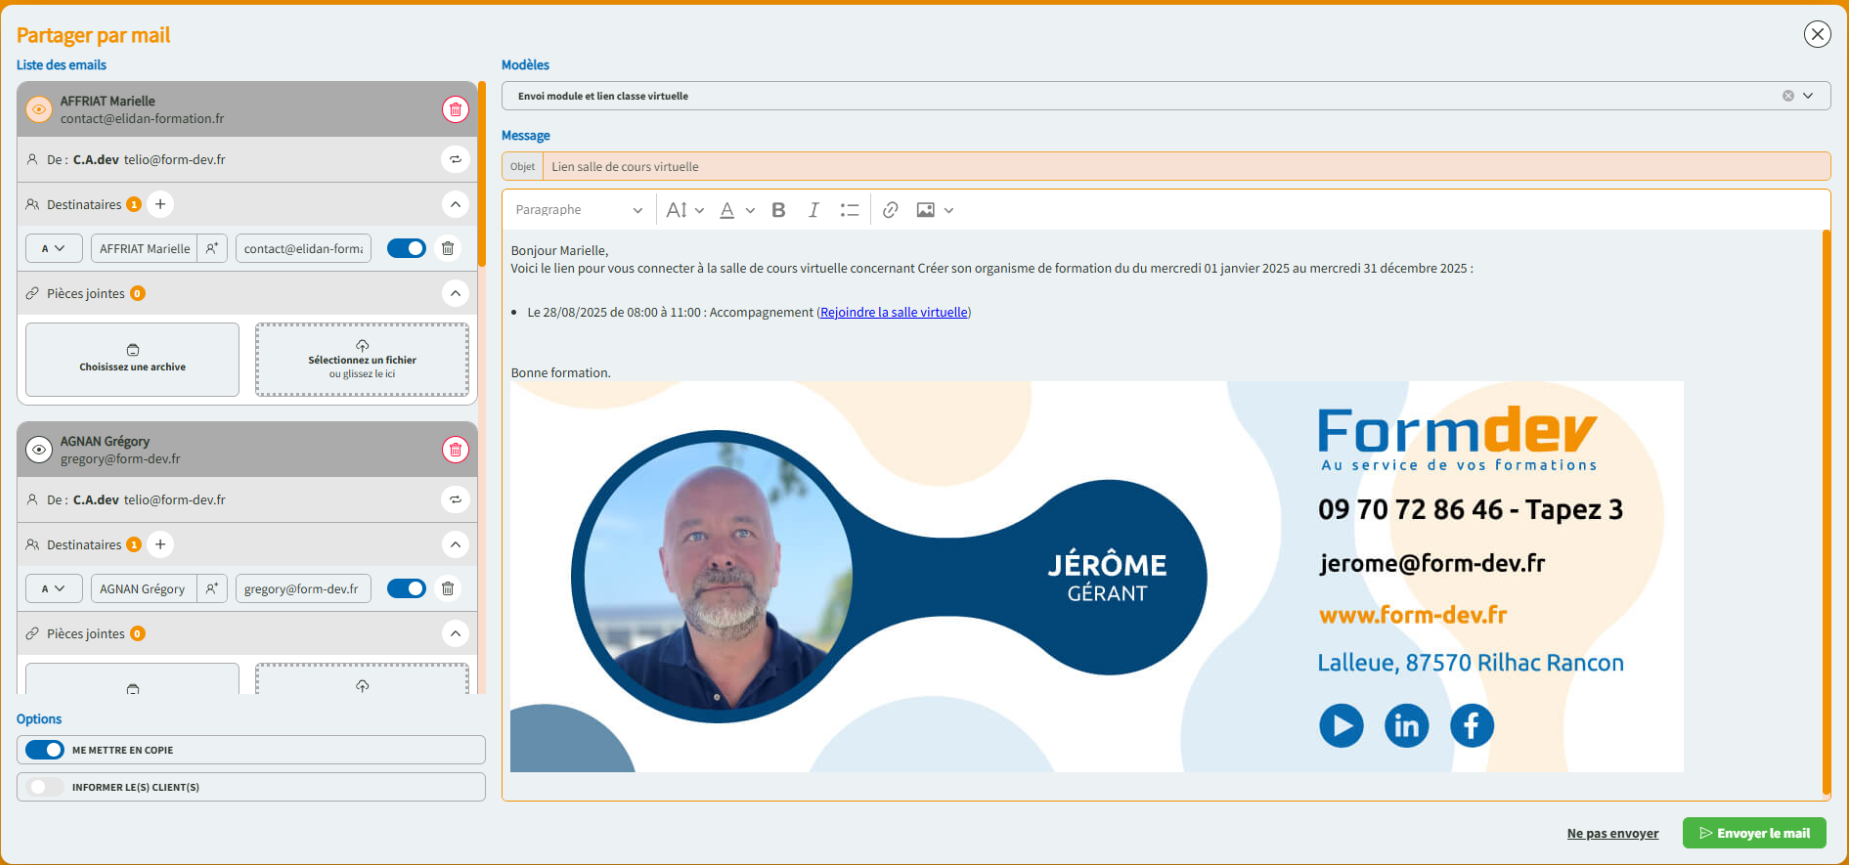Click the swap sender icon for AFFRIAT Marielle

tap(455, 159)
